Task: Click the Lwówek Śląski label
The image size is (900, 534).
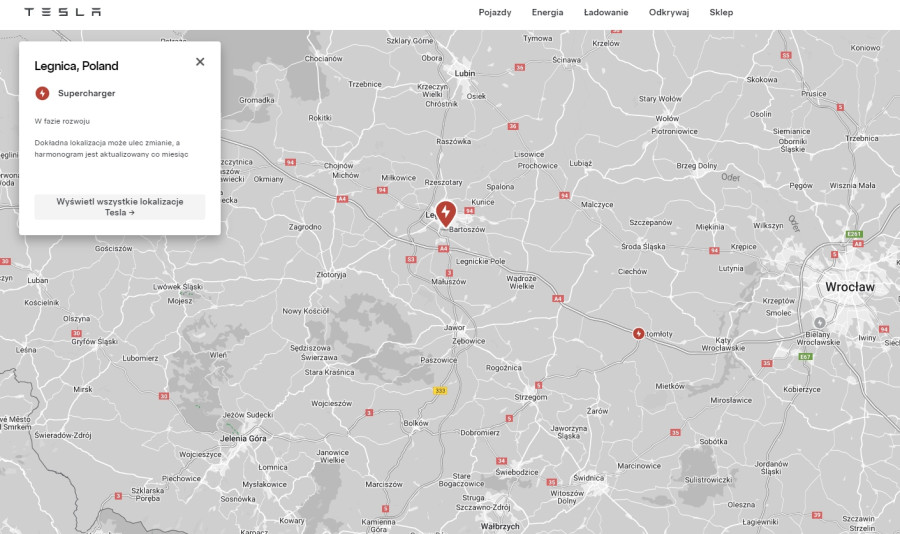Action: 177,287
